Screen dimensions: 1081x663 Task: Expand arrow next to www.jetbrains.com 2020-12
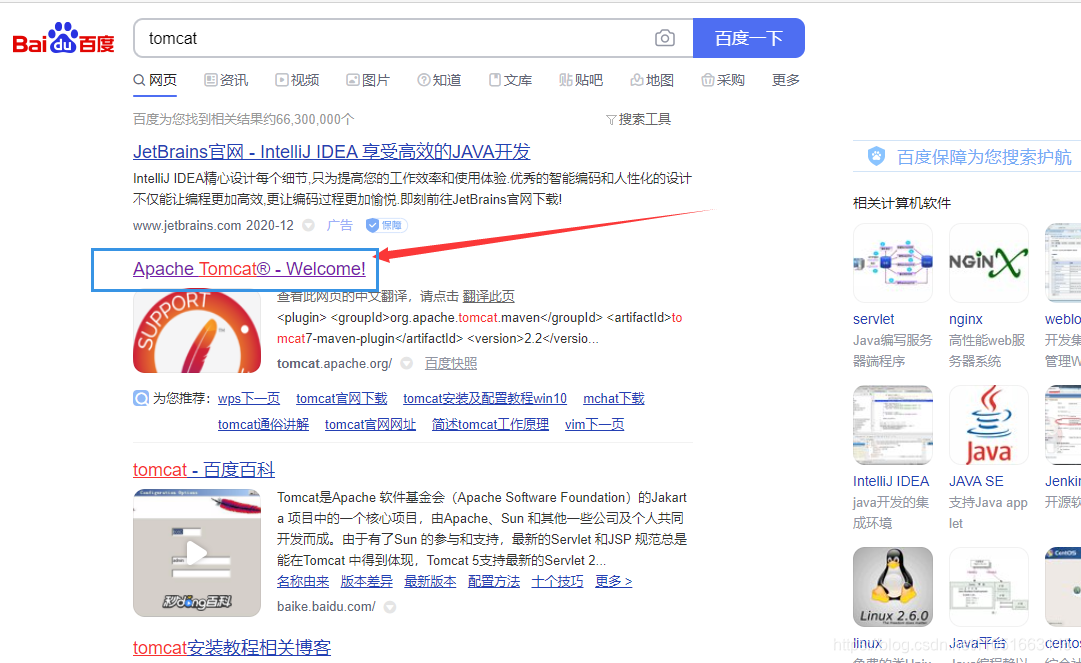point(309,225)
